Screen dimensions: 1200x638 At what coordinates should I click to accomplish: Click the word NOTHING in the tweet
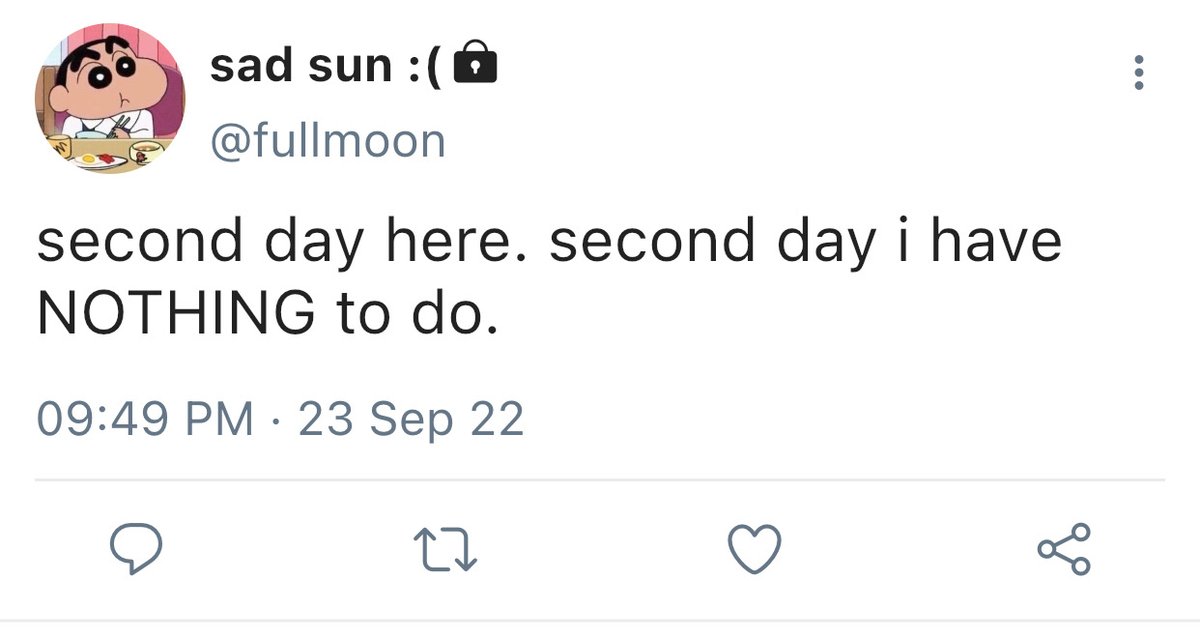tap(174, 314)
